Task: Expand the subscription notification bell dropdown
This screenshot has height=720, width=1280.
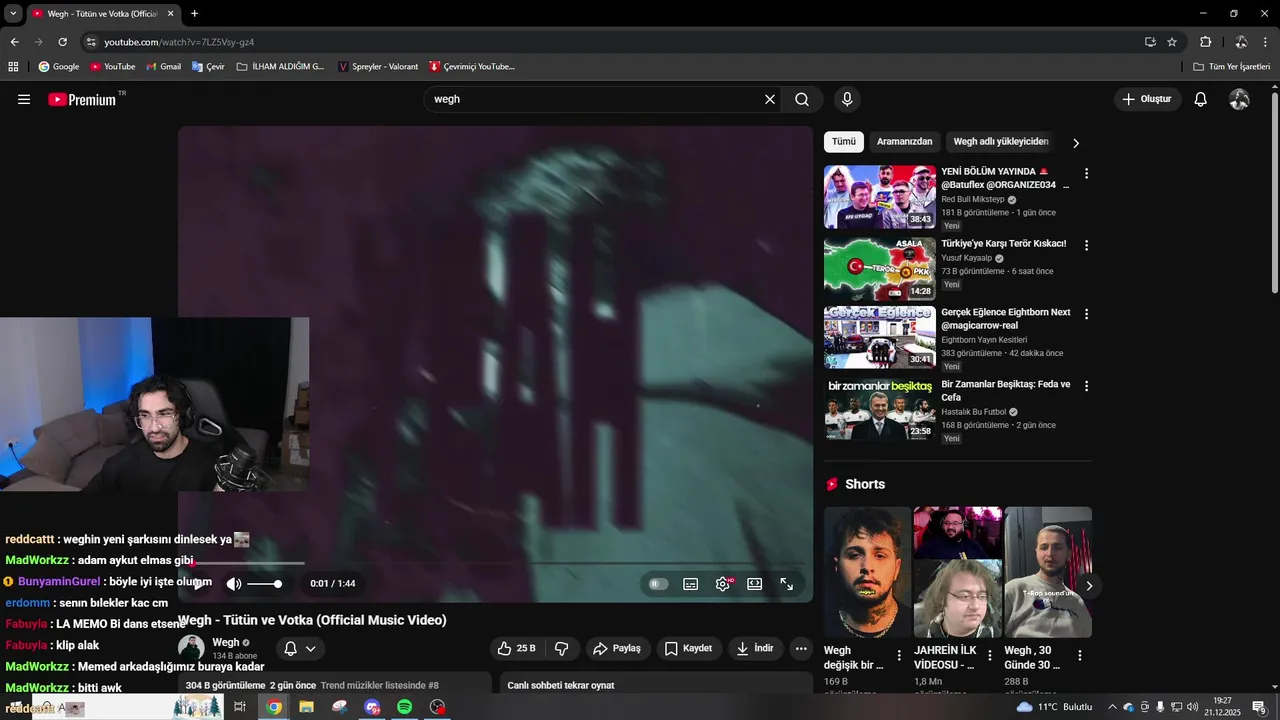Action: [x=300, y=649]
